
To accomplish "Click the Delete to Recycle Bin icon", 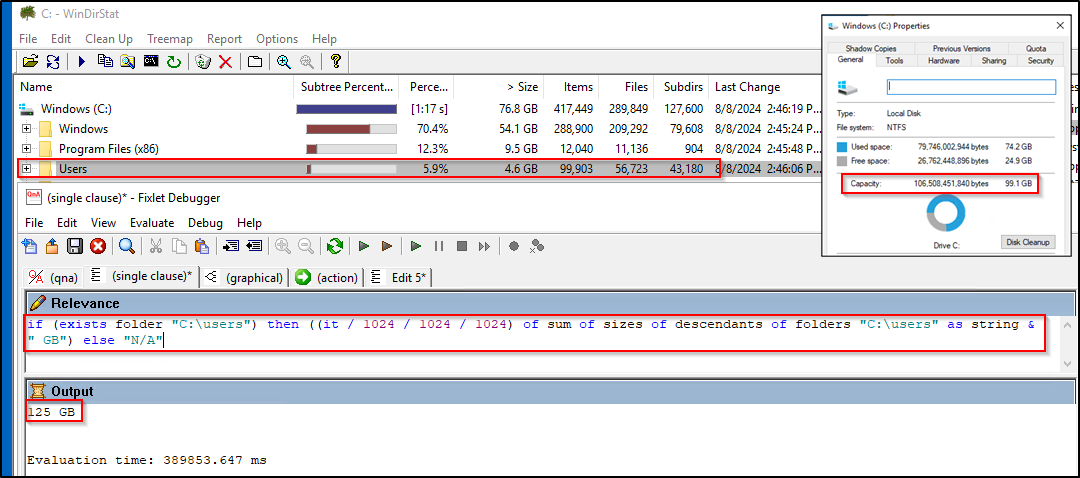I will (203, 61).
